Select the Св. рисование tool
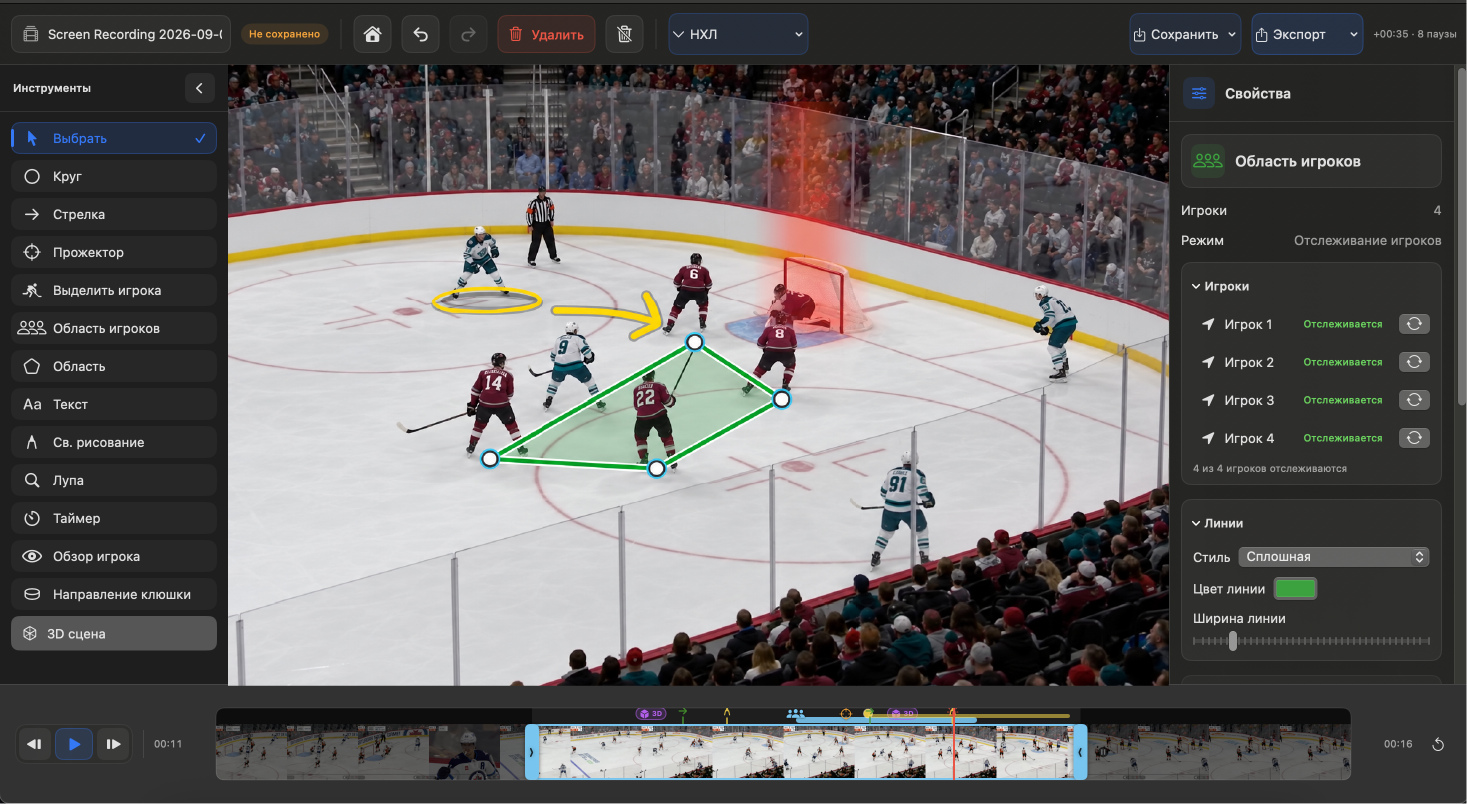The height and width of the screenshot is (804, 1467). coord(114,442)
